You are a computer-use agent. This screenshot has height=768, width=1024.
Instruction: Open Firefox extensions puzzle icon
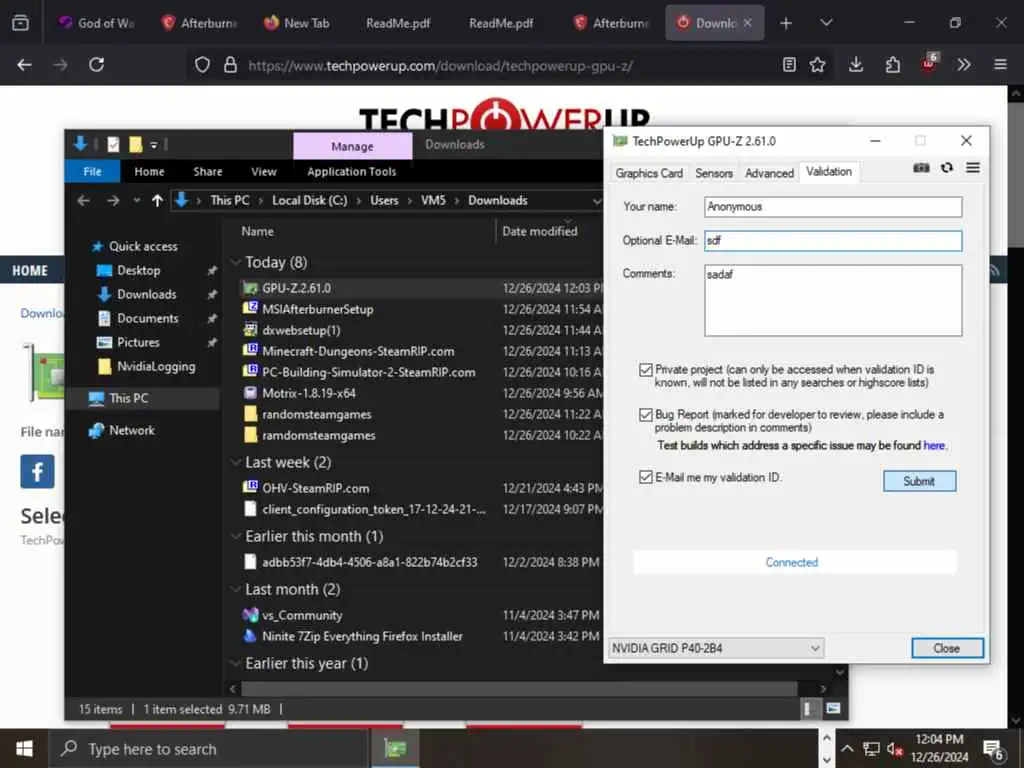tap(892, 65)
